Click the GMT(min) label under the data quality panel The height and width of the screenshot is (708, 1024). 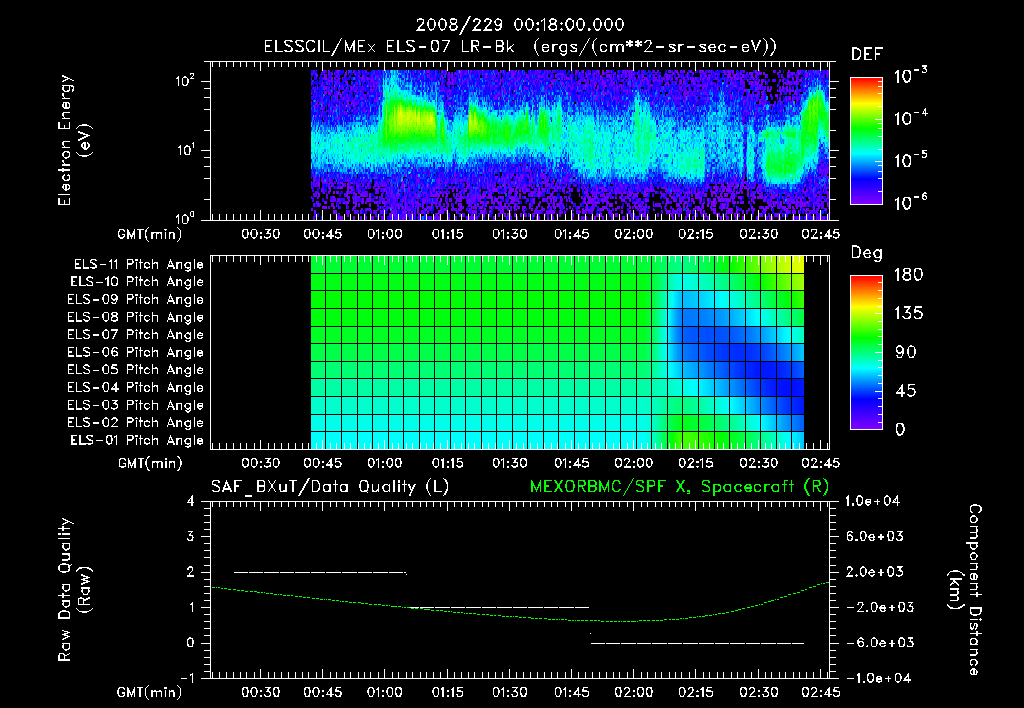coord(150,692)
